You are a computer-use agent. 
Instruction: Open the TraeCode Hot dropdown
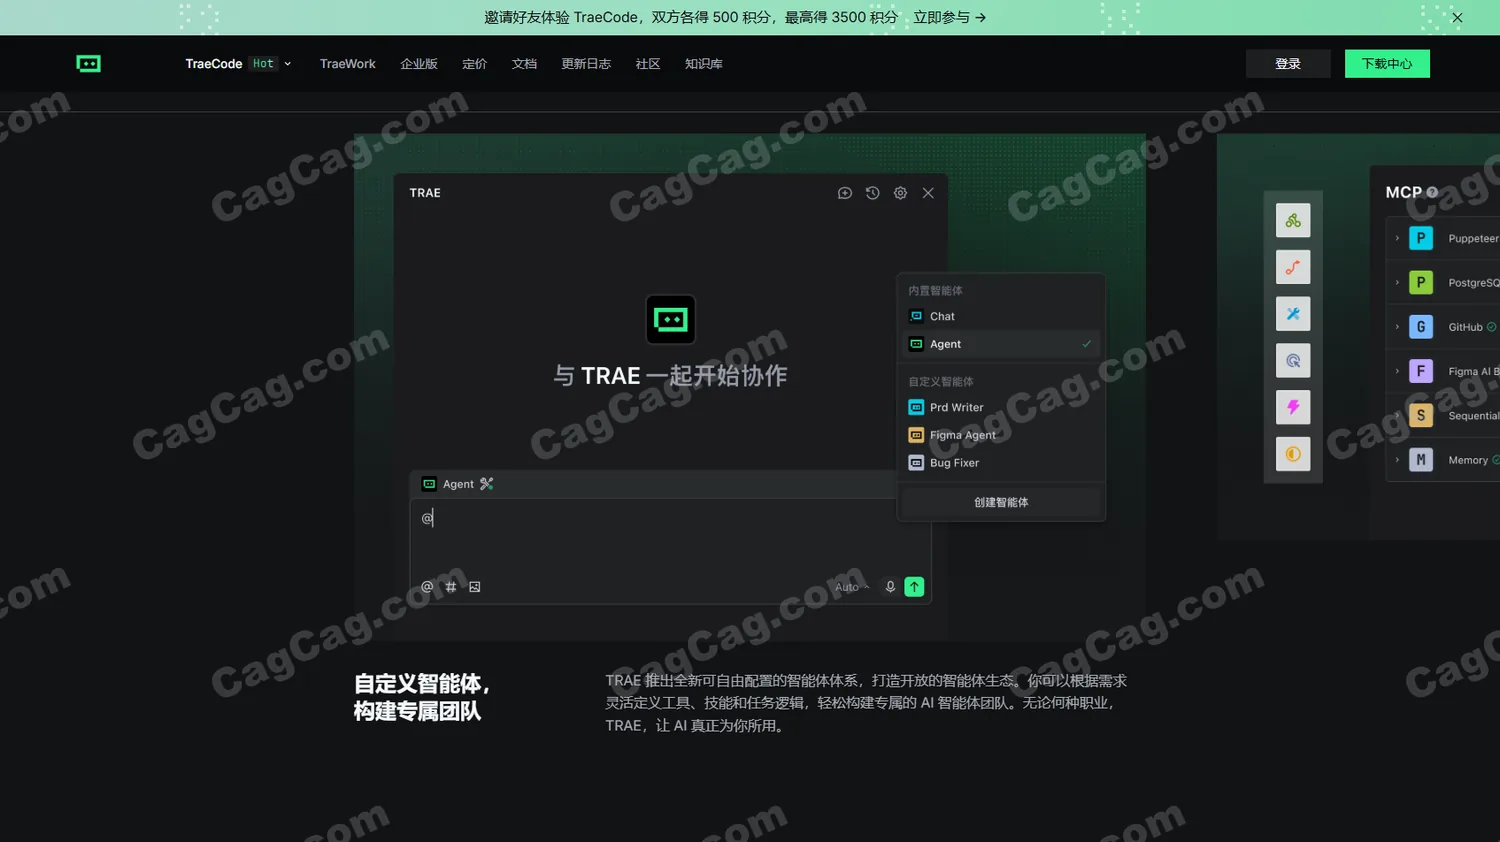point(238,64)
